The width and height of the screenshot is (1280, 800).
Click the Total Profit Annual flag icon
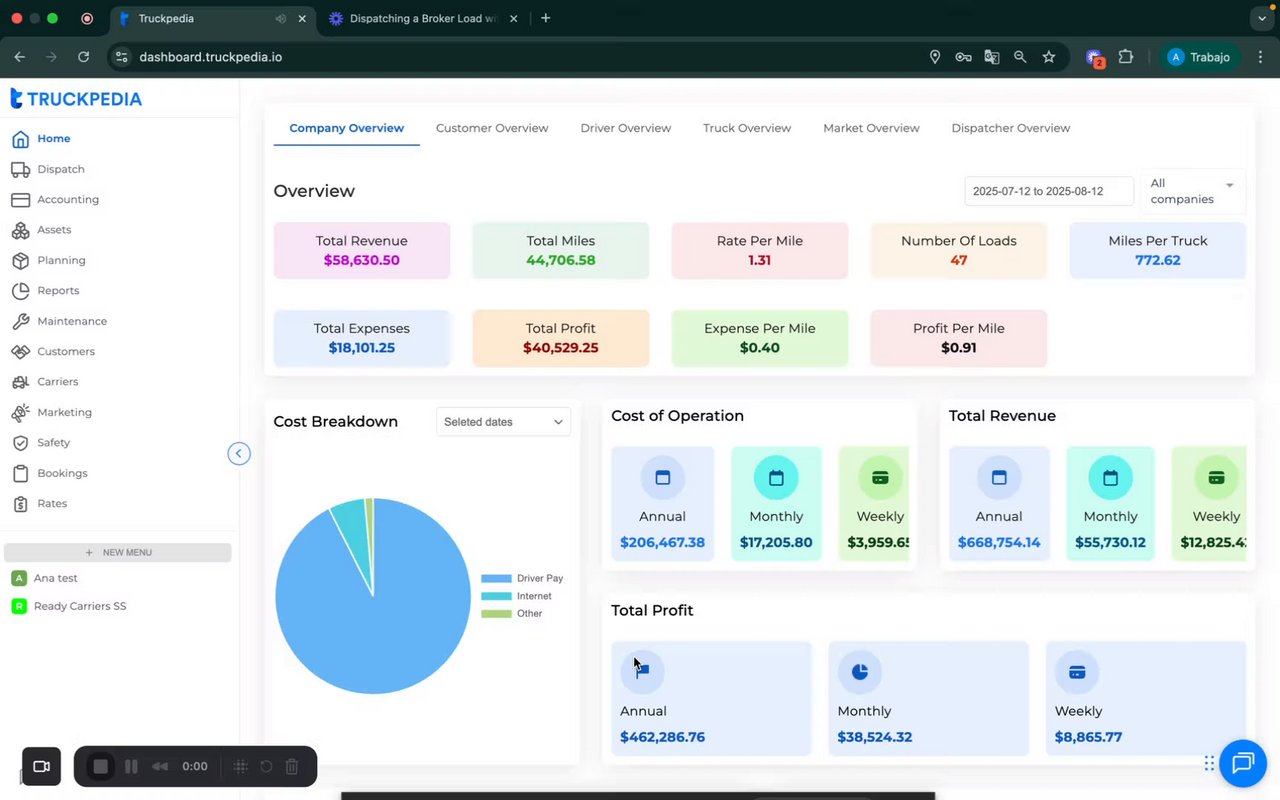tap(642, 671)
